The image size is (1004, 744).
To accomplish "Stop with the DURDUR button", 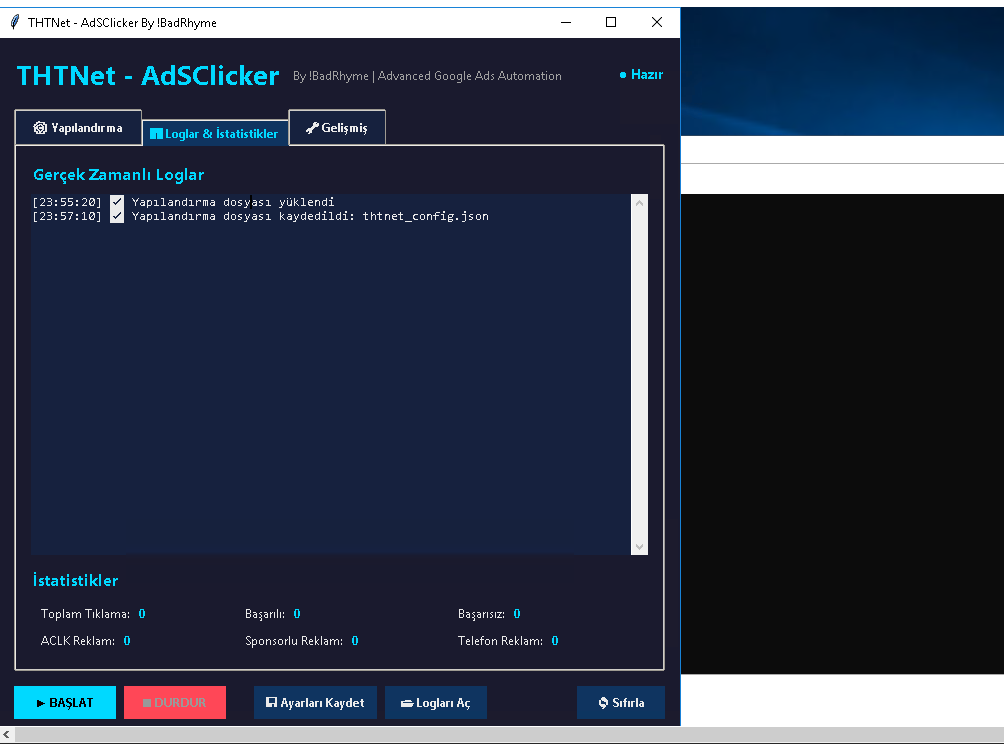I will [175, 702].
